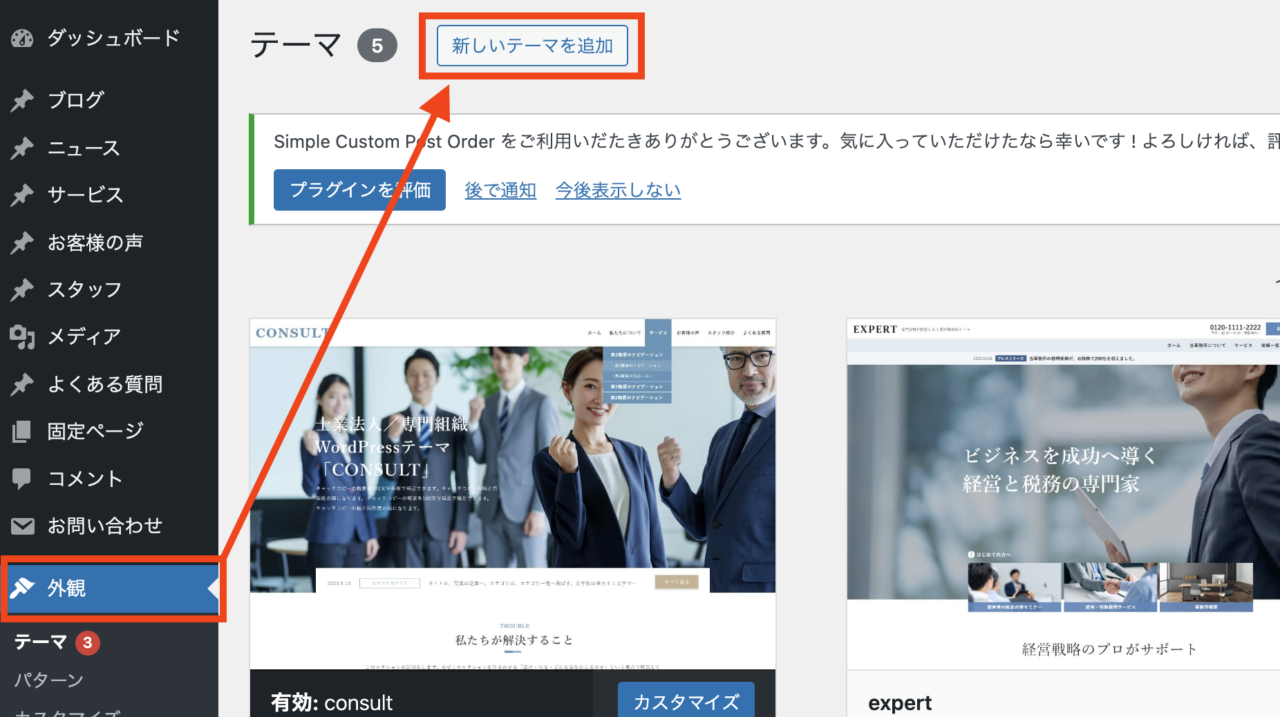This screenshot has width=1280, height=717.
Task: Click the pin icon beside サービス
Action: click(22, 195)
